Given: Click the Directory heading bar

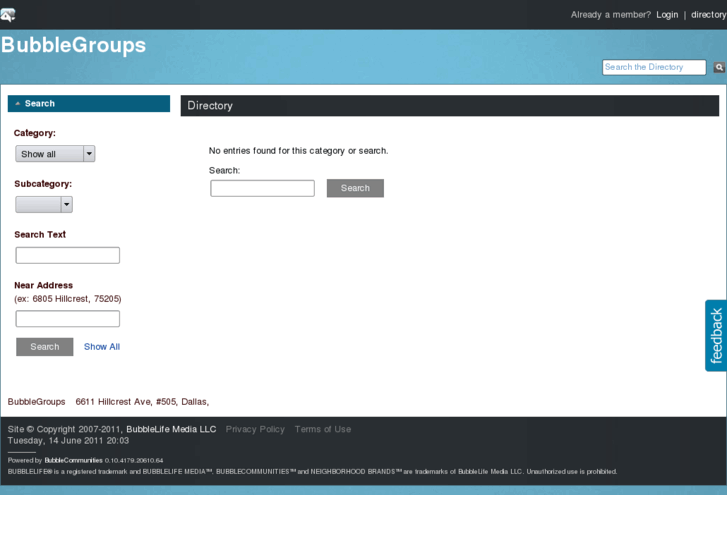Looking at the screenshot, I should pyautogui.click(x=450, y=106).
